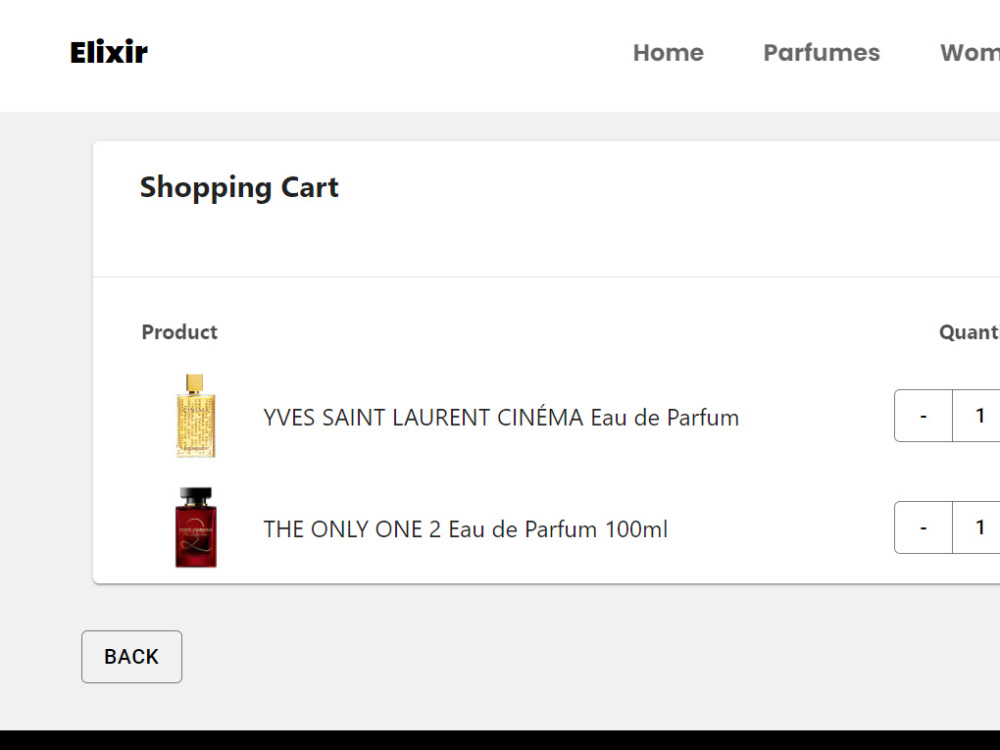The width and height of the screenshot is (1000, 750).
Task: Select quantity field for THE ONLY ONE 2
Action: pos(976,527)
